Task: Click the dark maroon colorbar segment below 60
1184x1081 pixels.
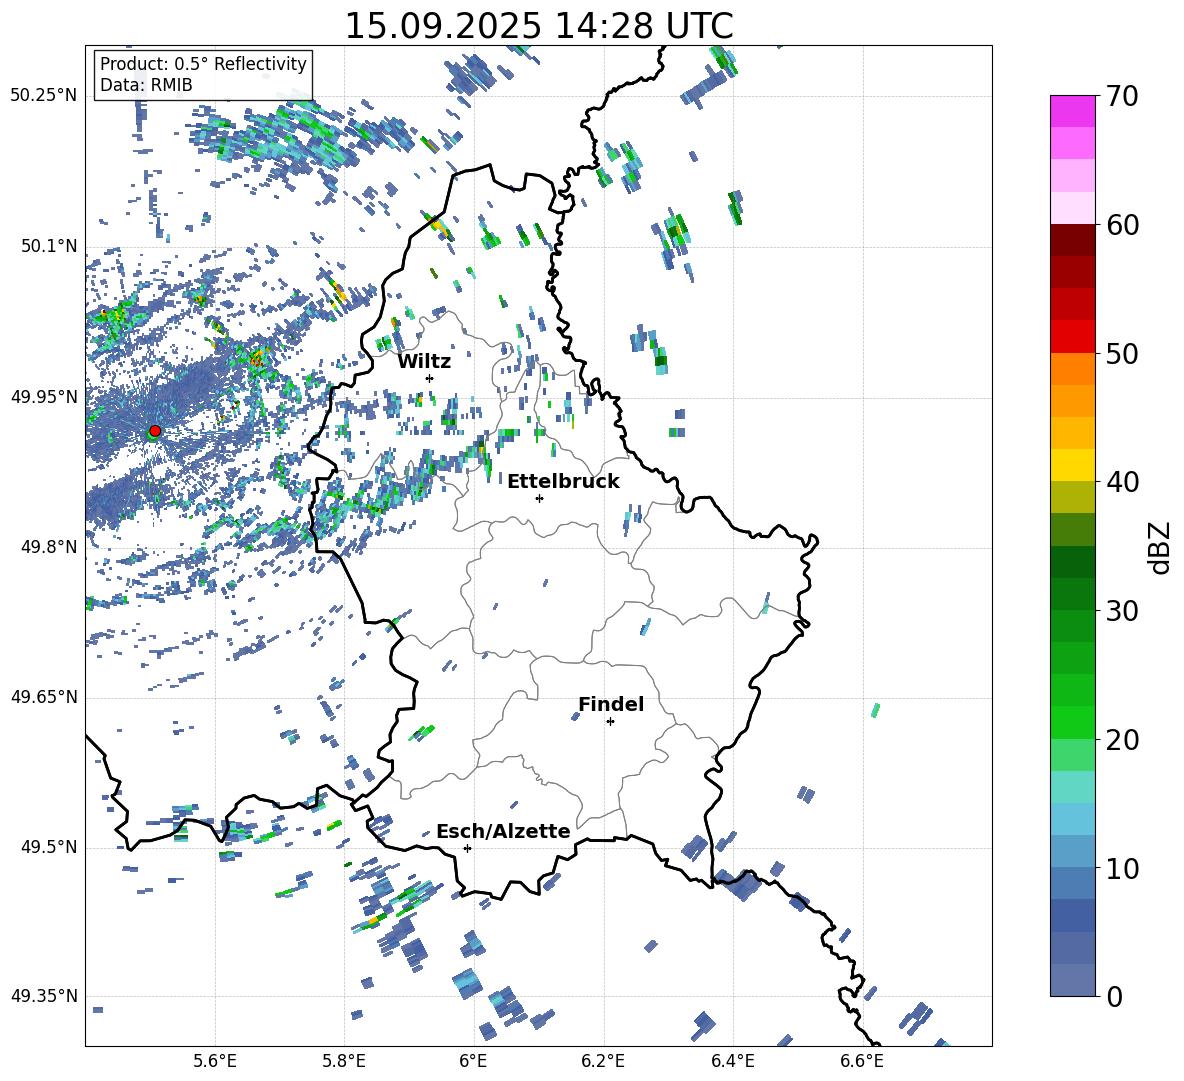Action: (1072, 240)
